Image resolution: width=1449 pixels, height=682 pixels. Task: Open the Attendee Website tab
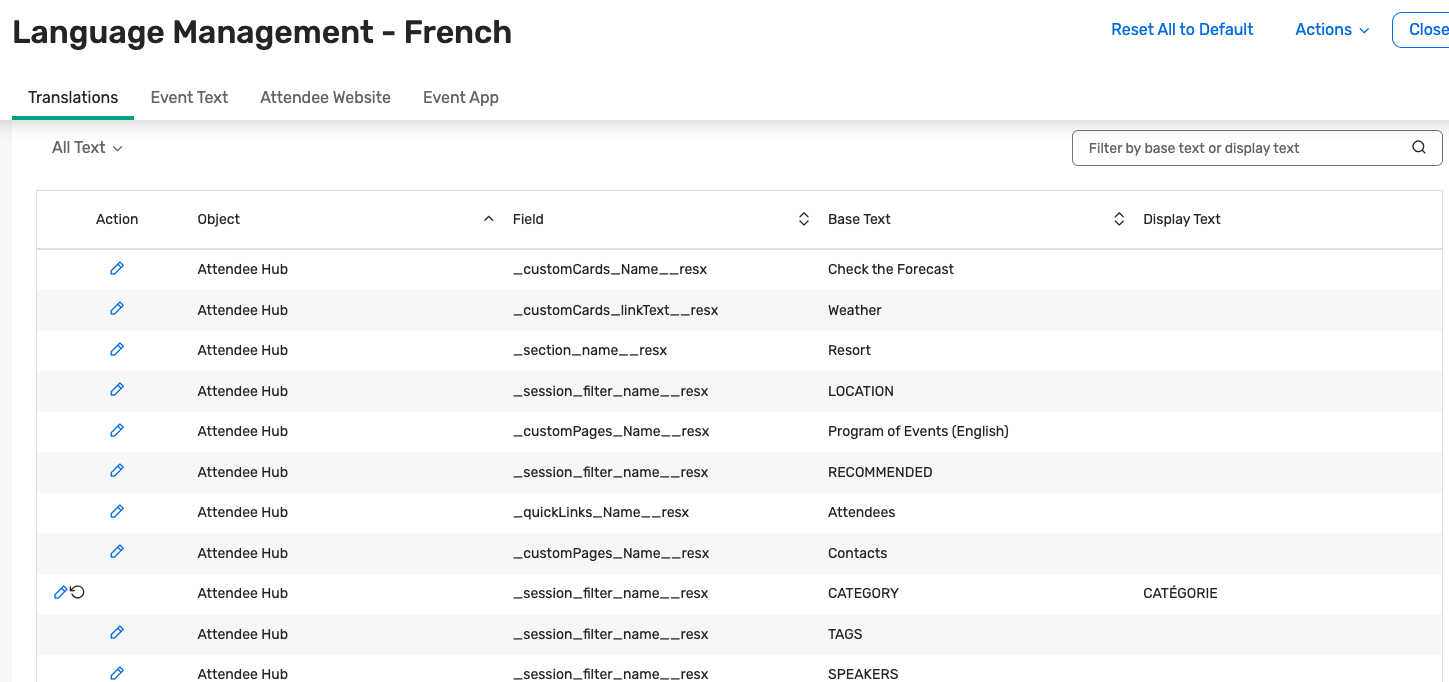325,98
